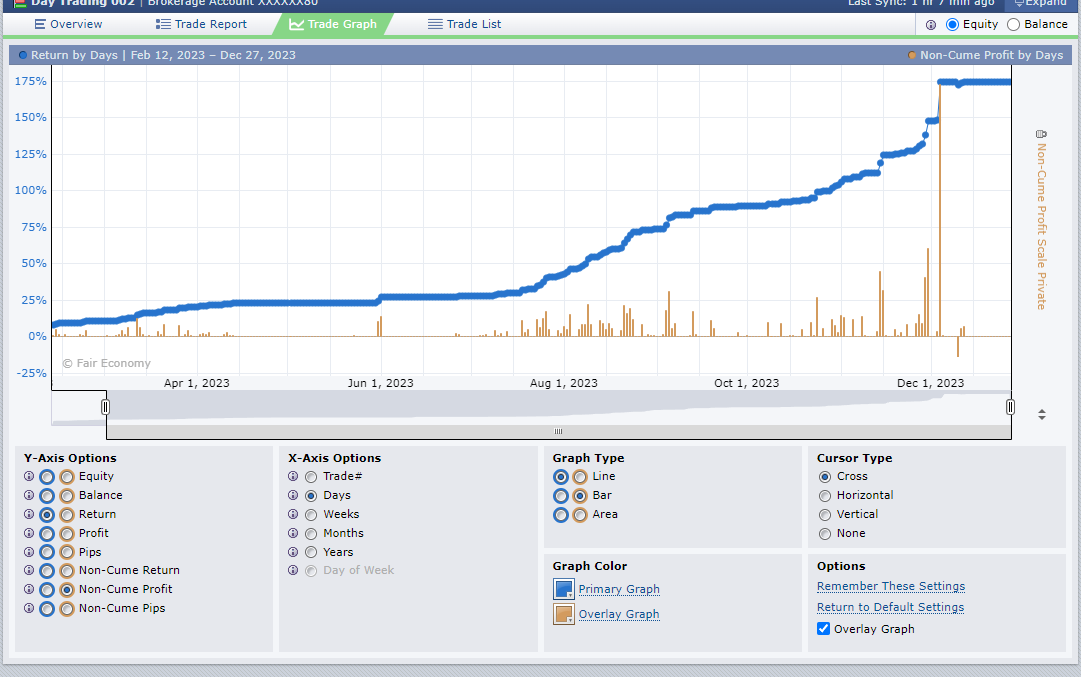Open the blue Primary Graph color picker

563,589
